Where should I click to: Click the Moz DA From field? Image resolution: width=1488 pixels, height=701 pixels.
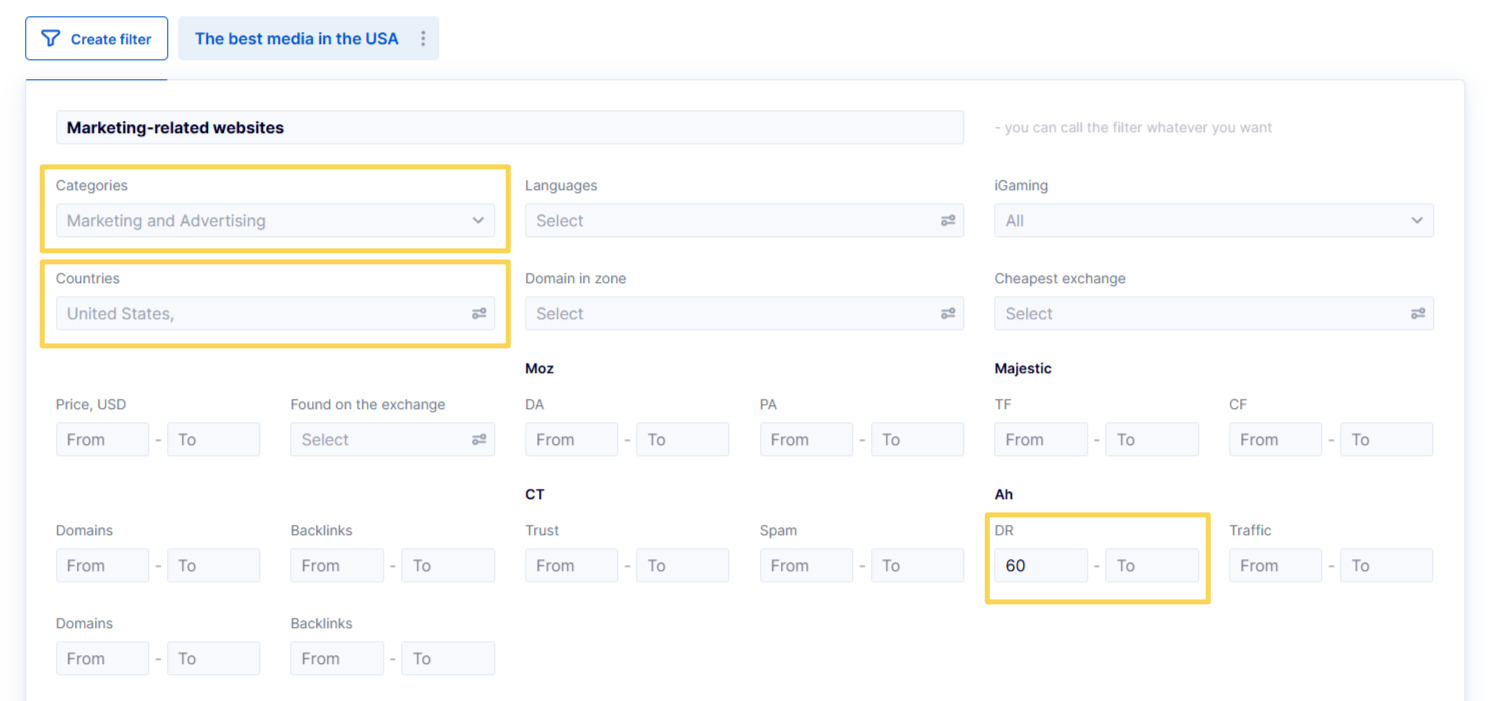571,440
